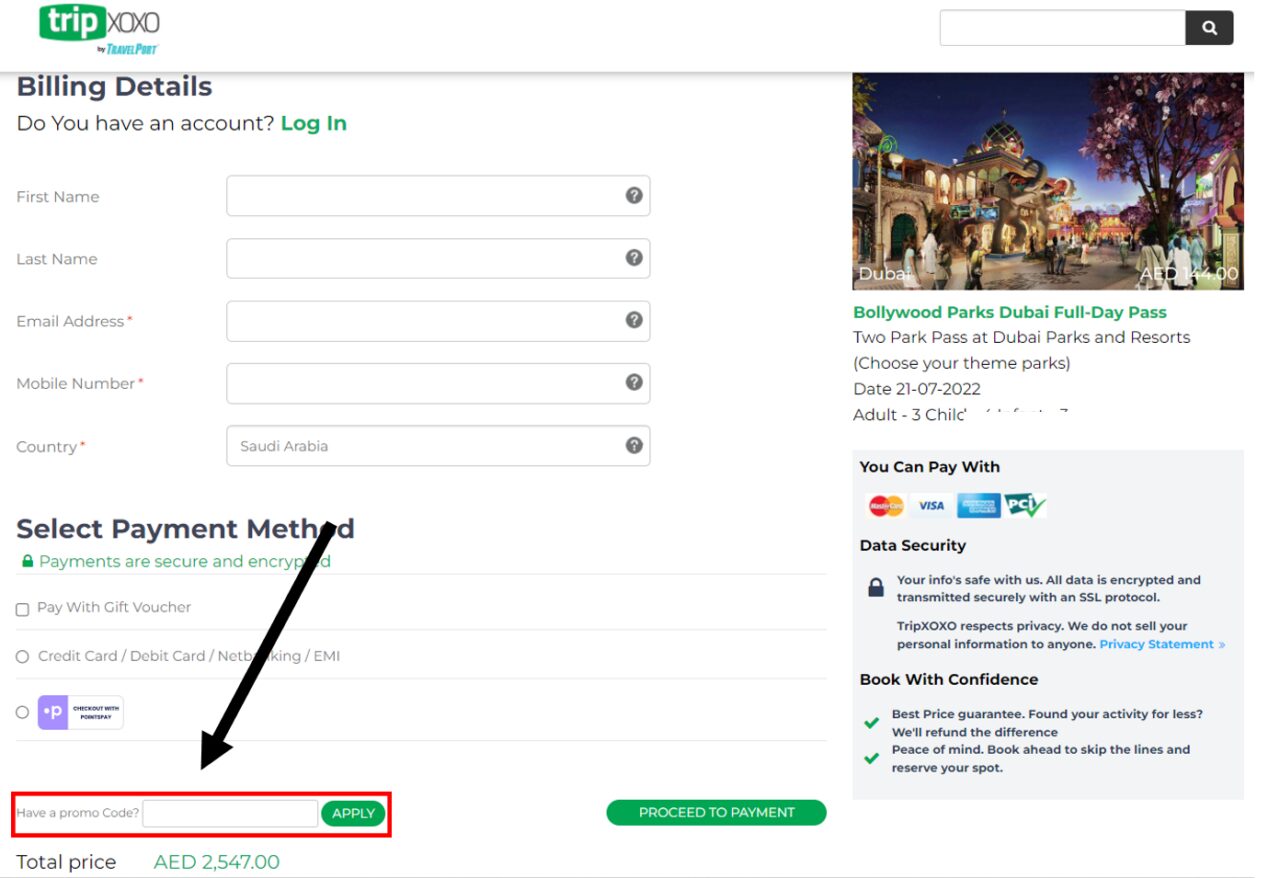Click the Mobile Number input field

click(438, 383)
